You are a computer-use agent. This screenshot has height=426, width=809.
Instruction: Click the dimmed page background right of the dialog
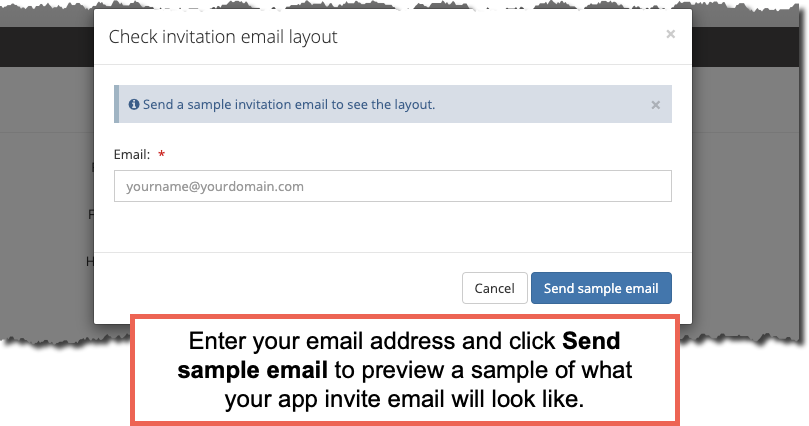pyautogui.click(x=746, y=206)
